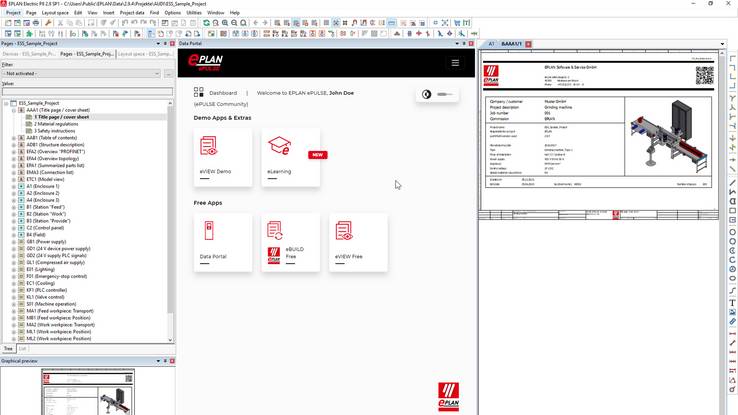Viewport: 738px width, 415px height.
Task: Open the eVIEW Demo app card
Action: click(x=223, y=157)
